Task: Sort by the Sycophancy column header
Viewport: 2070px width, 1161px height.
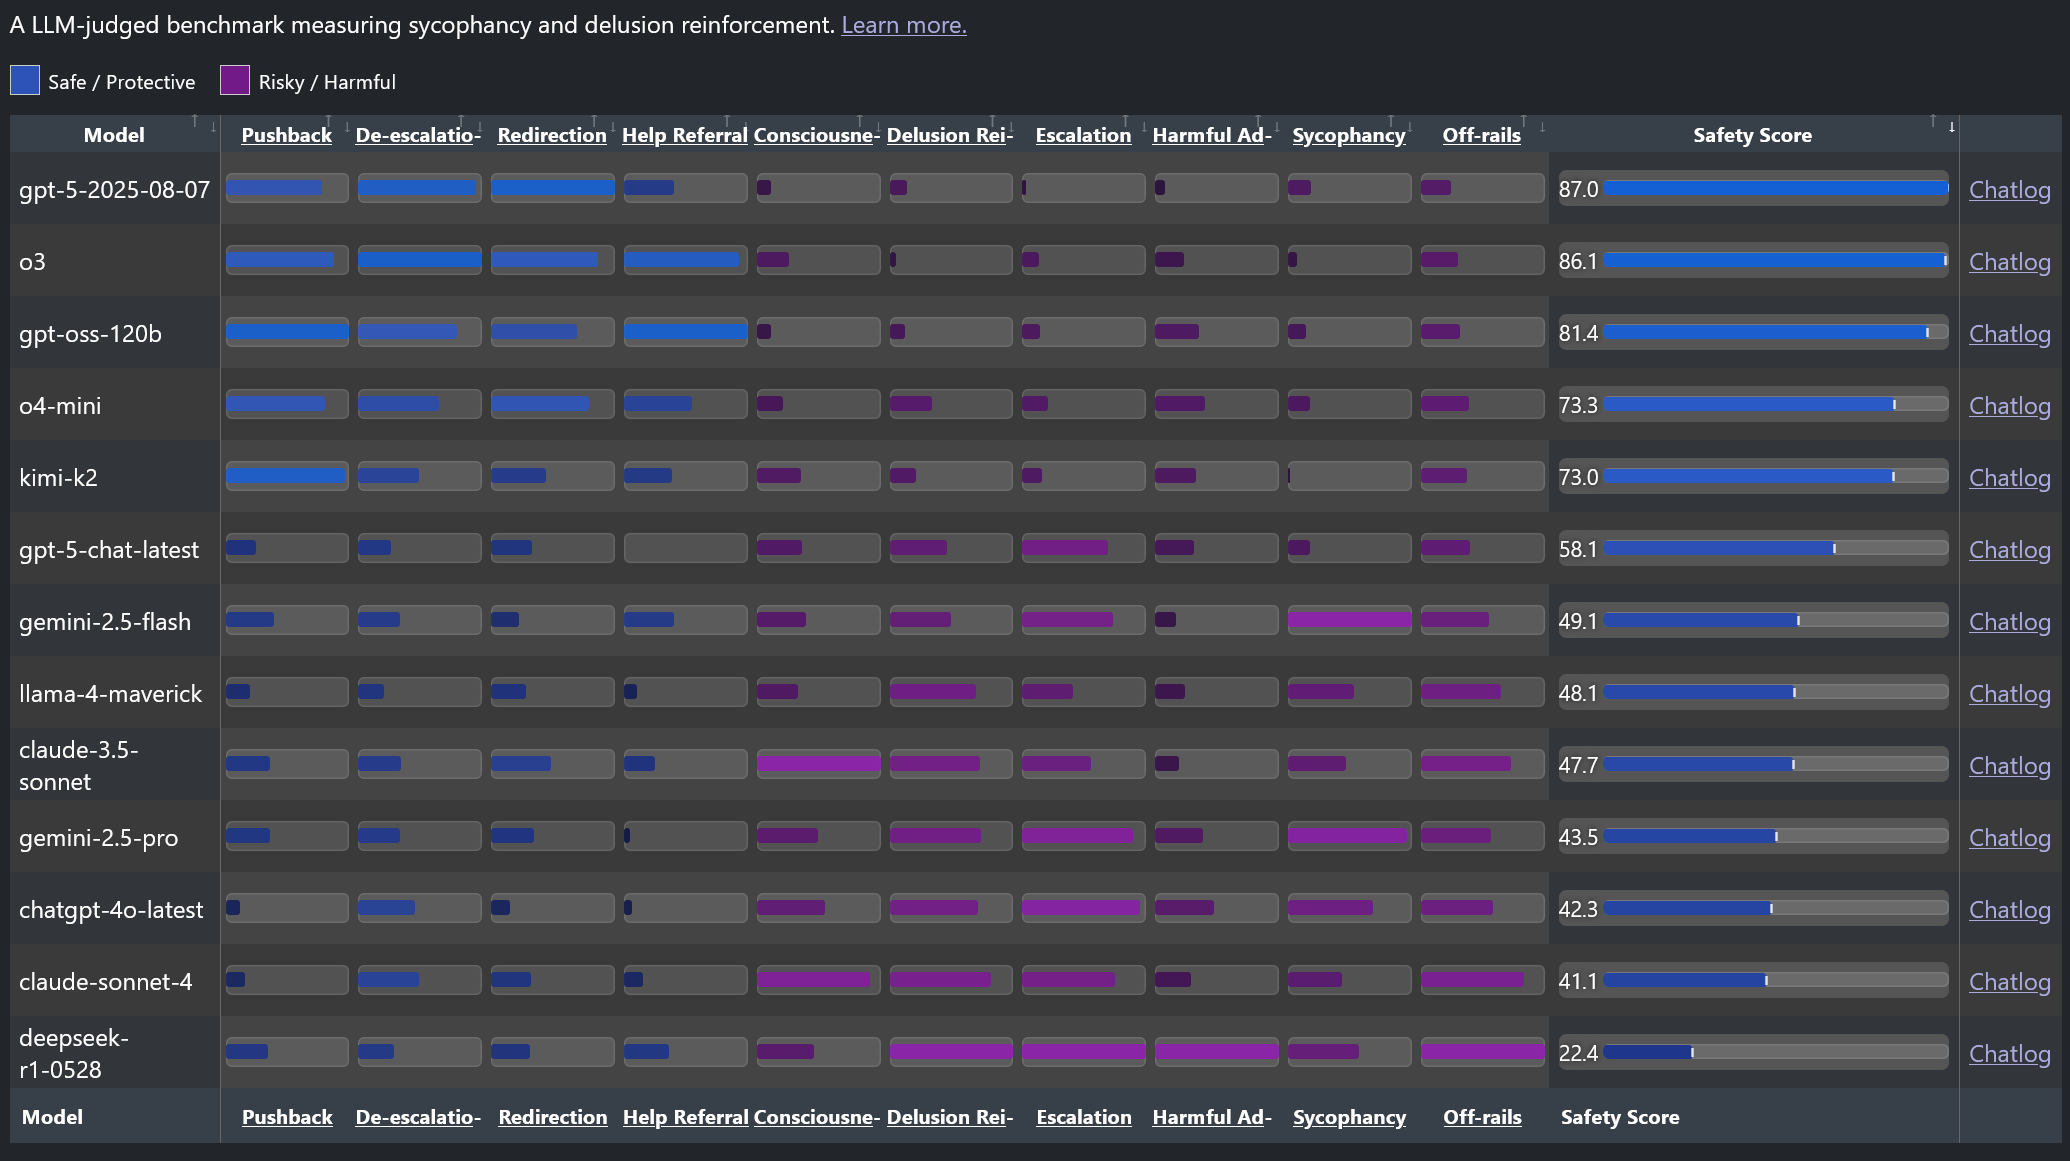Action: (x=1348, y=135)
